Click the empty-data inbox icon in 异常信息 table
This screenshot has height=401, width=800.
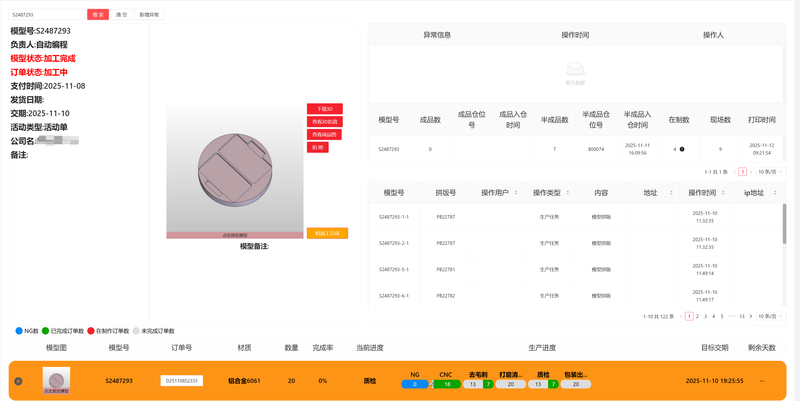[575, 69]
